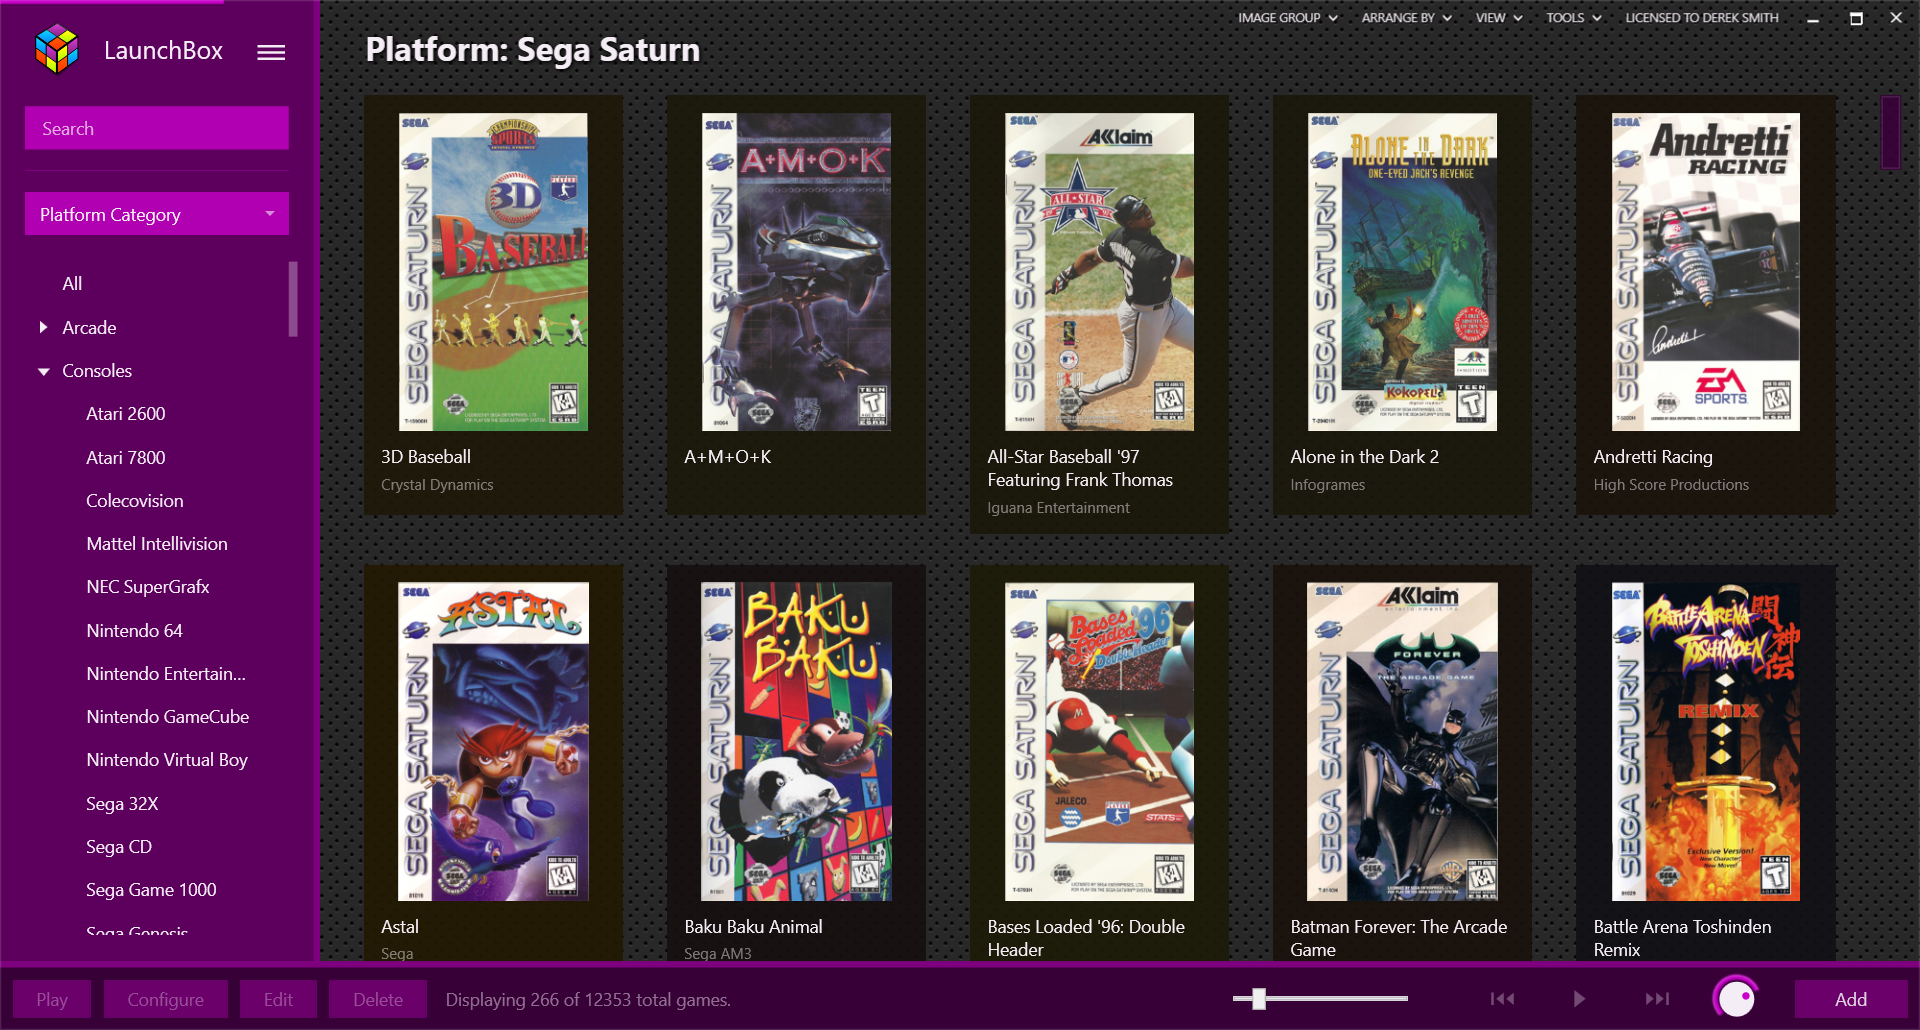Click the Crystal Dynamics developer text

click(x=437, y=485)
